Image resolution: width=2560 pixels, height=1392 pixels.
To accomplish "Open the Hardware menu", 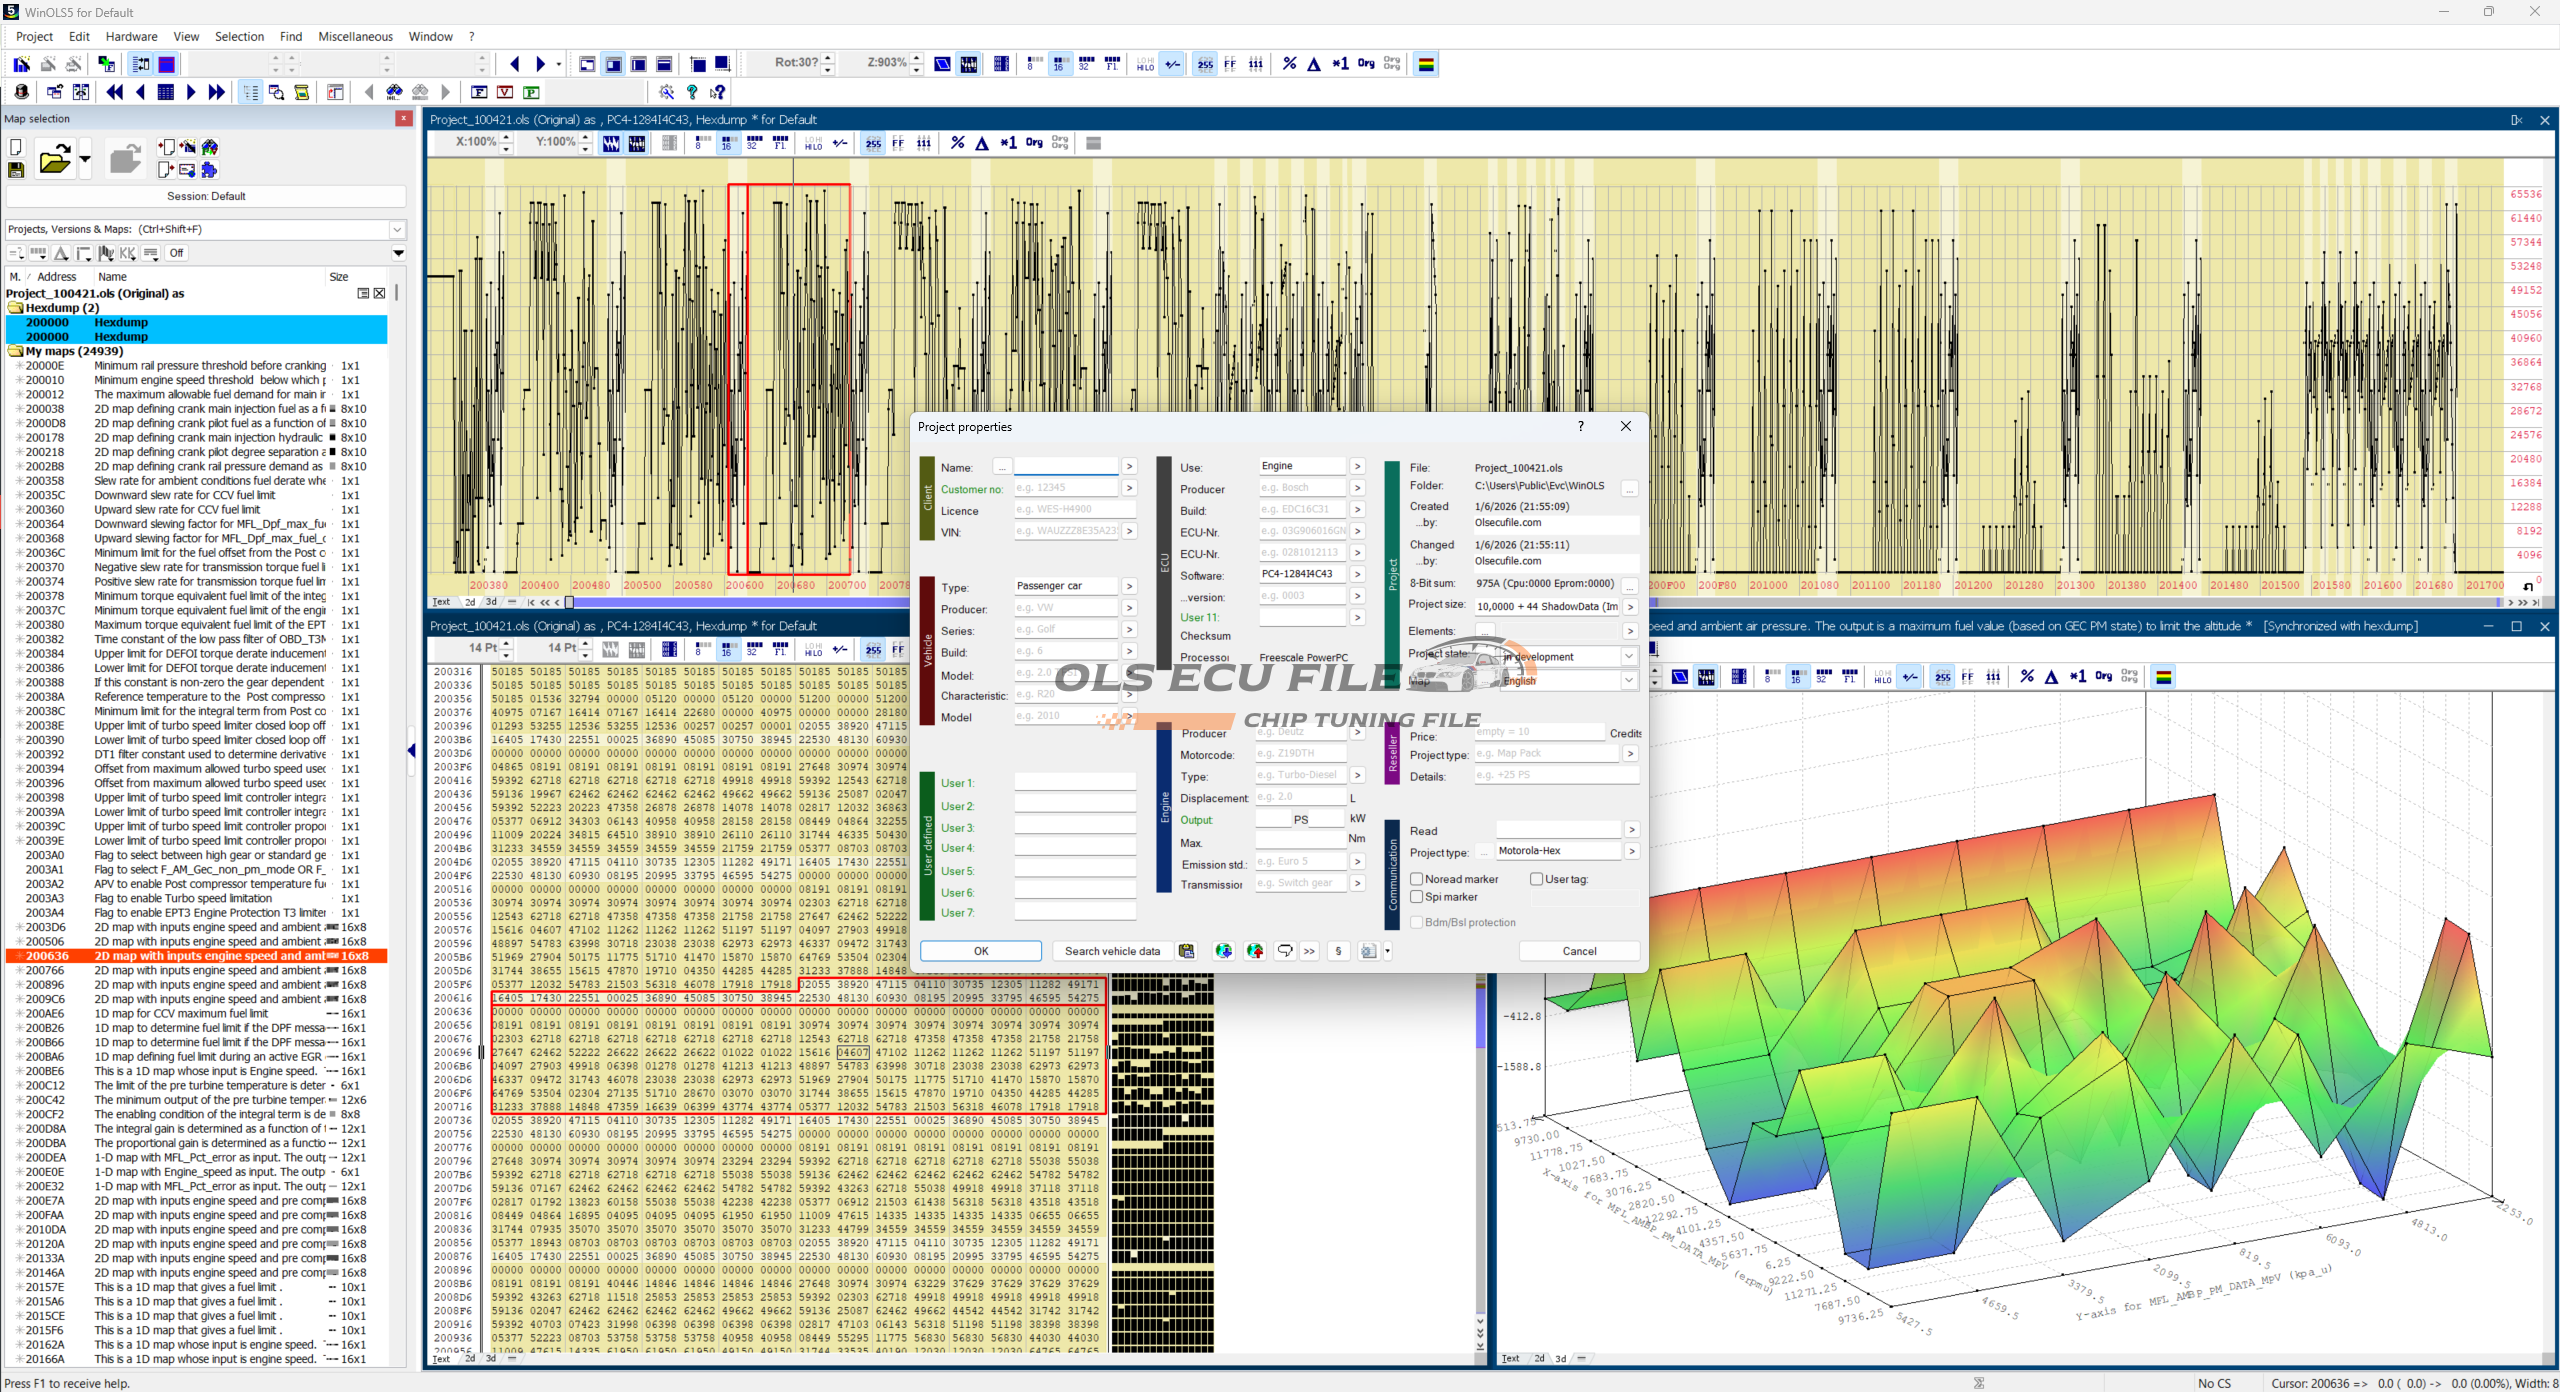I will (x=131, y=37).
